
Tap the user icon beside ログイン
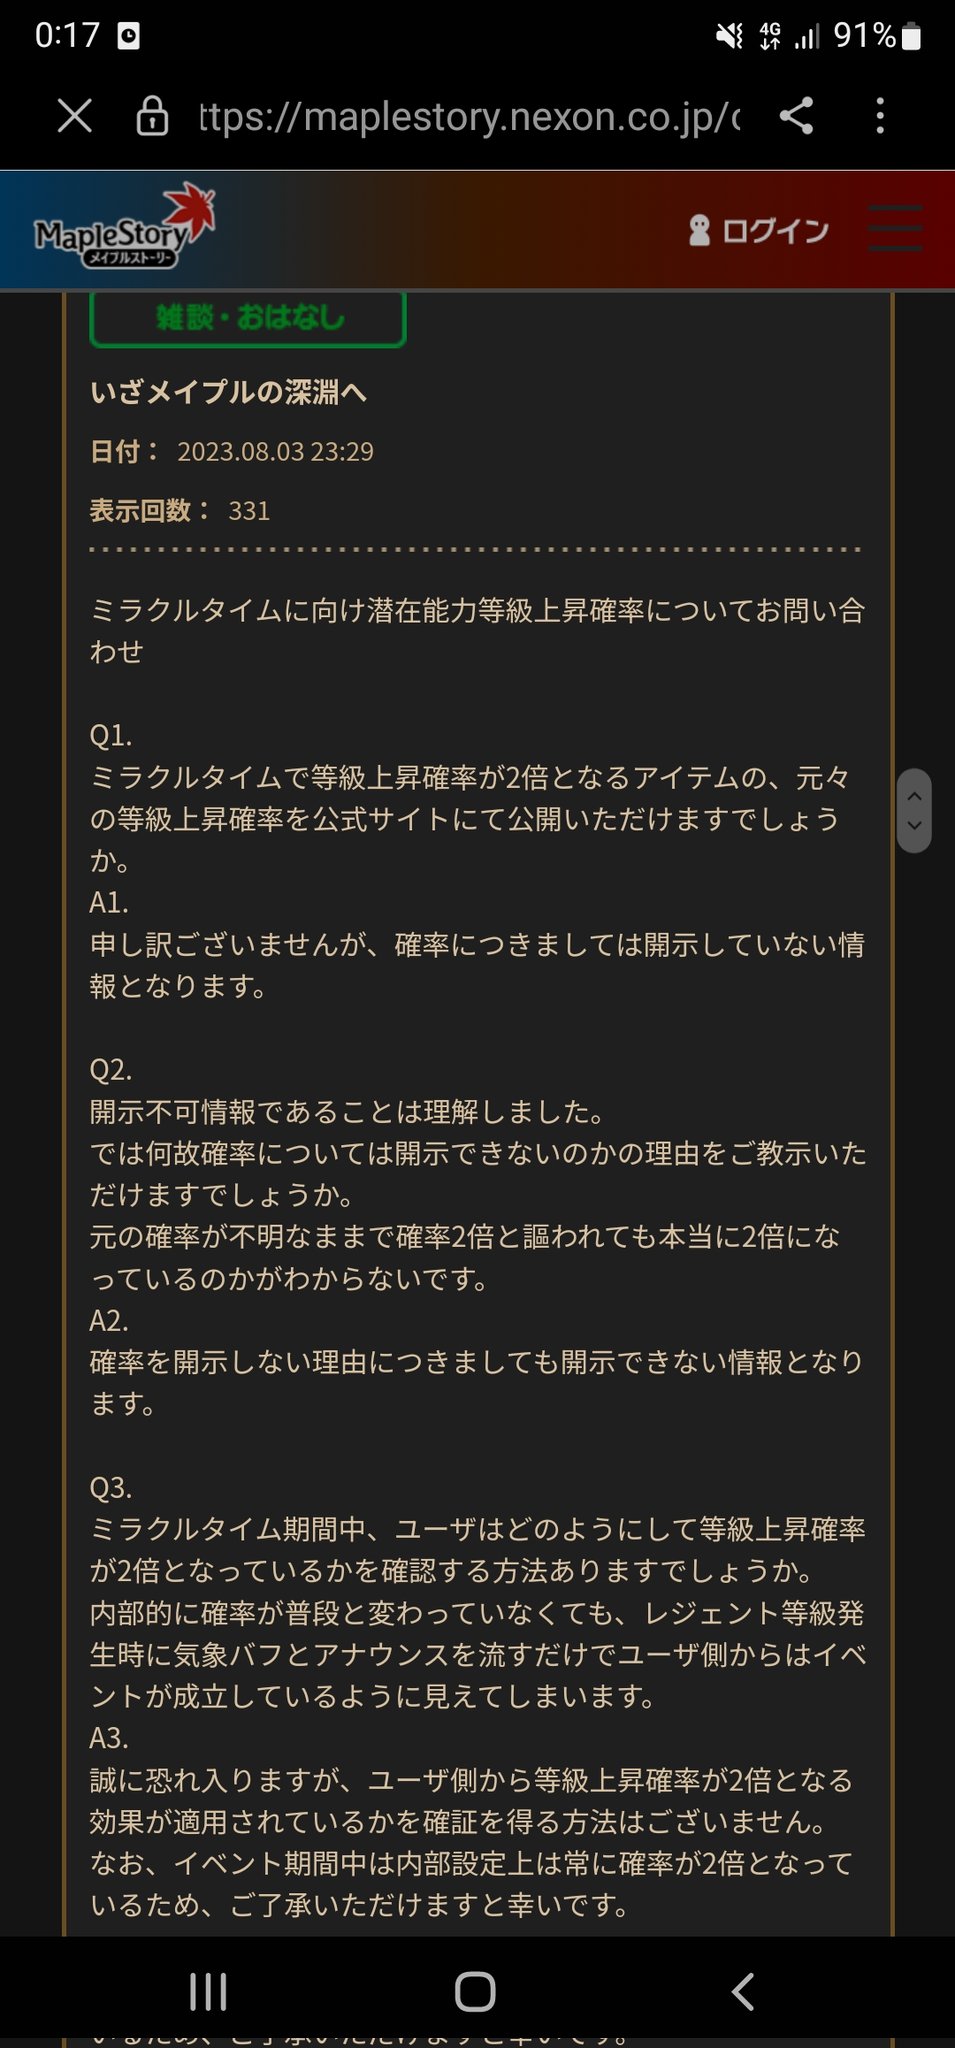pyautogui.click(x=699, y=231)
